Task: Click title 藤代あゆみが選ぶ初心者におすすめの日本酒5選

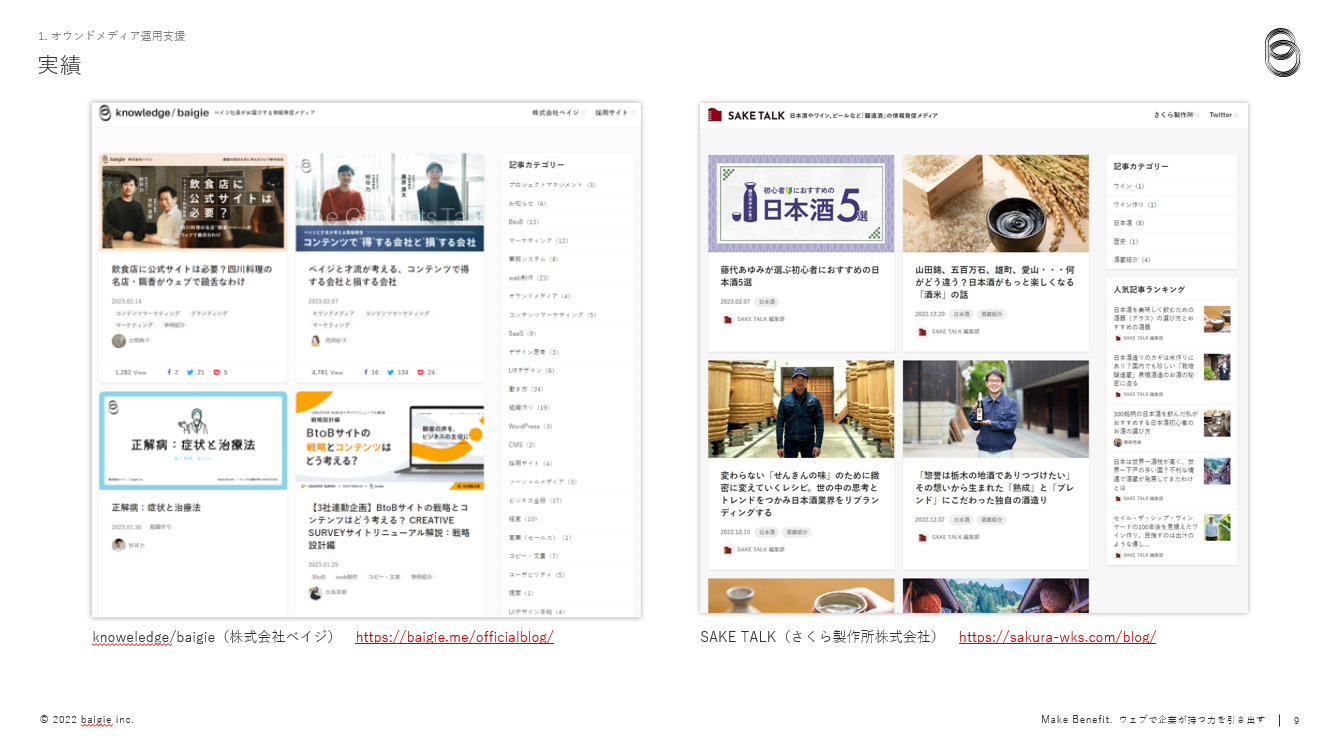Action: [x=800, y=276]
